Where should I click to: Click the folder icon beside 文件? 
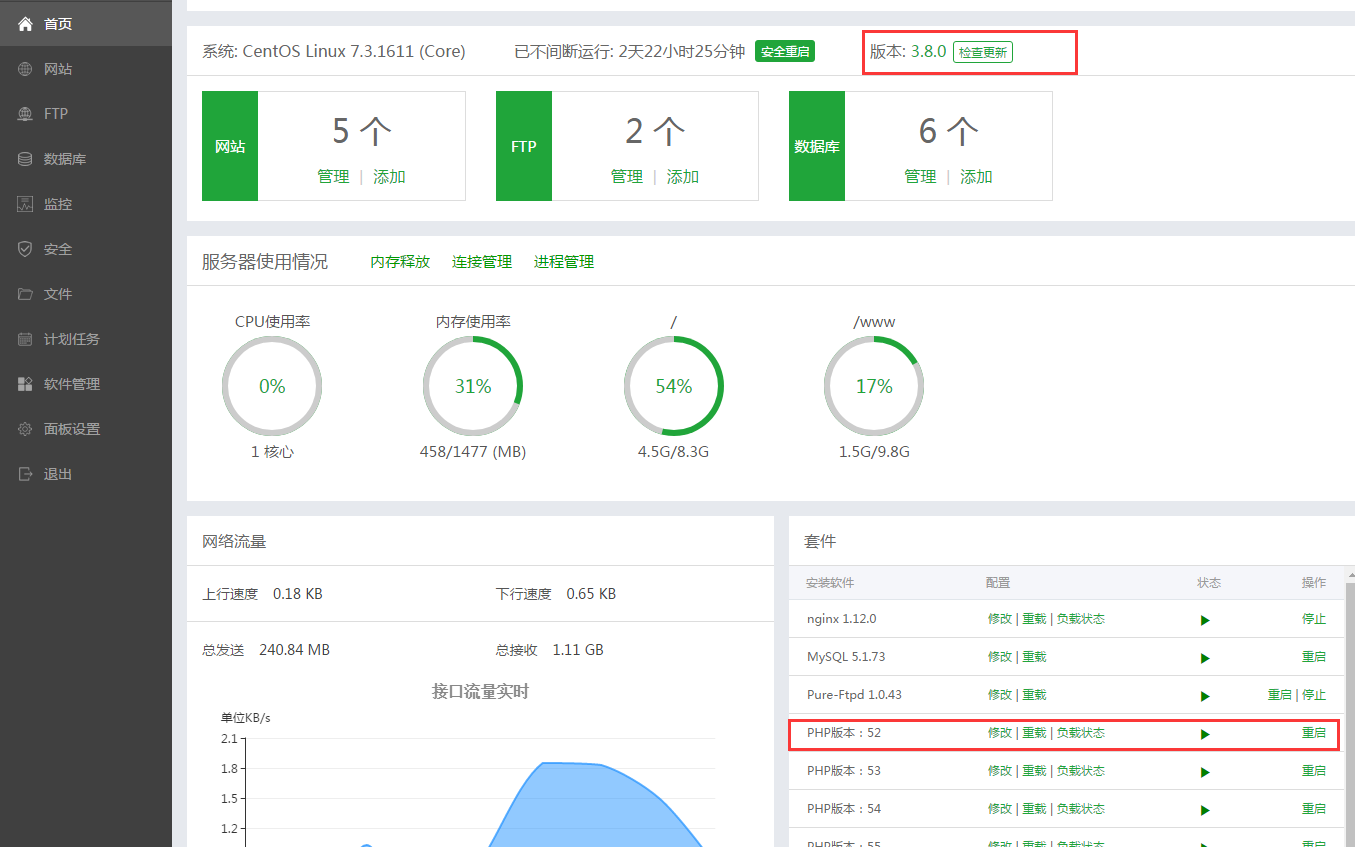click(x=25, y=294)
